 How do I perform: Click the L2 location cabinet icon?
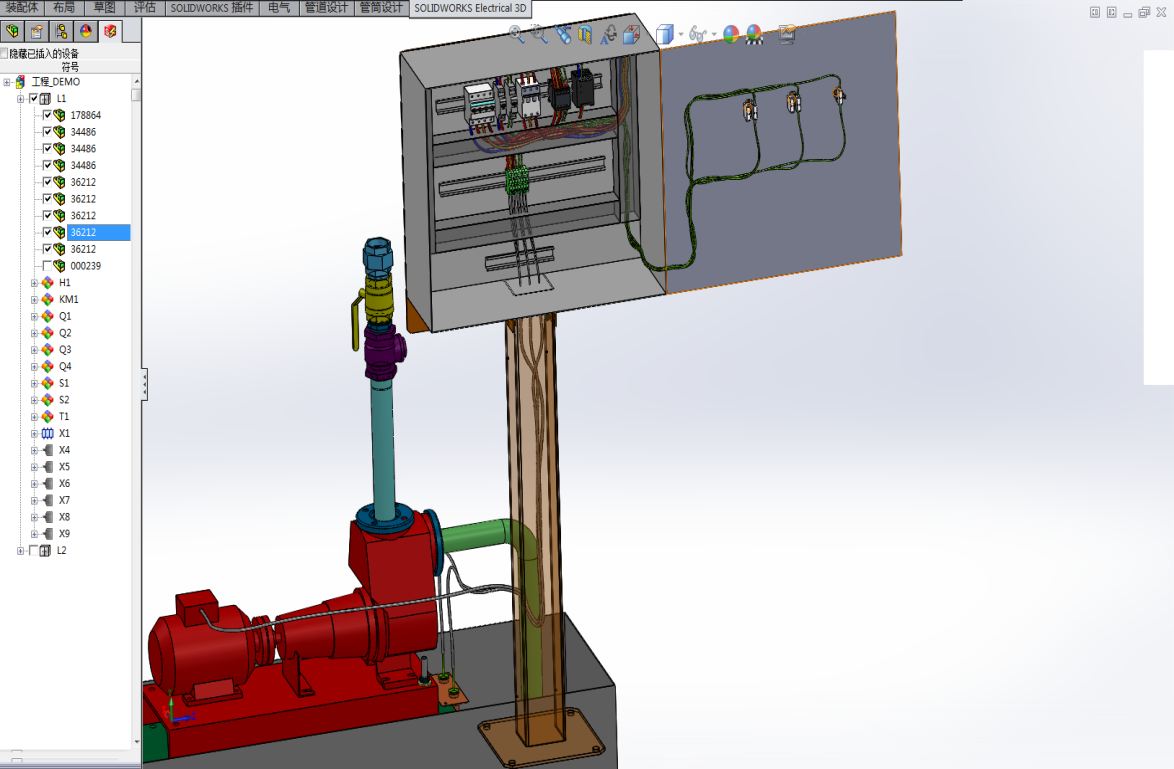[x=45, y=551]
